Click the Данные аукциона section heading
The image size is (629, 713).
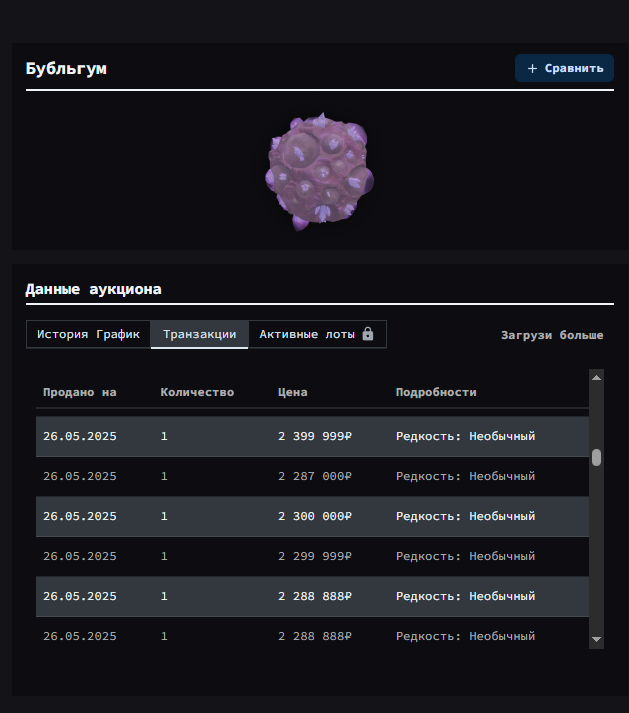[x=93, y=289]
